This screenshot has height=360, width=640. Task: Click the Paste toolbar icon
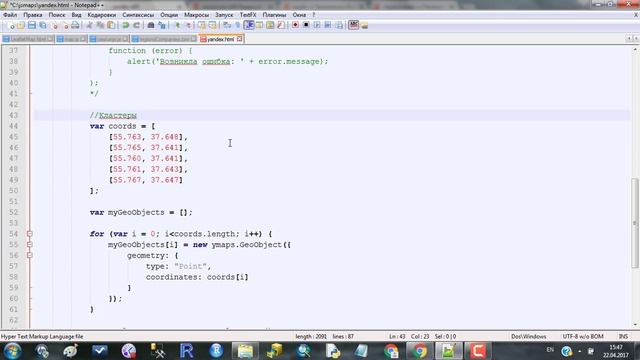111,25
